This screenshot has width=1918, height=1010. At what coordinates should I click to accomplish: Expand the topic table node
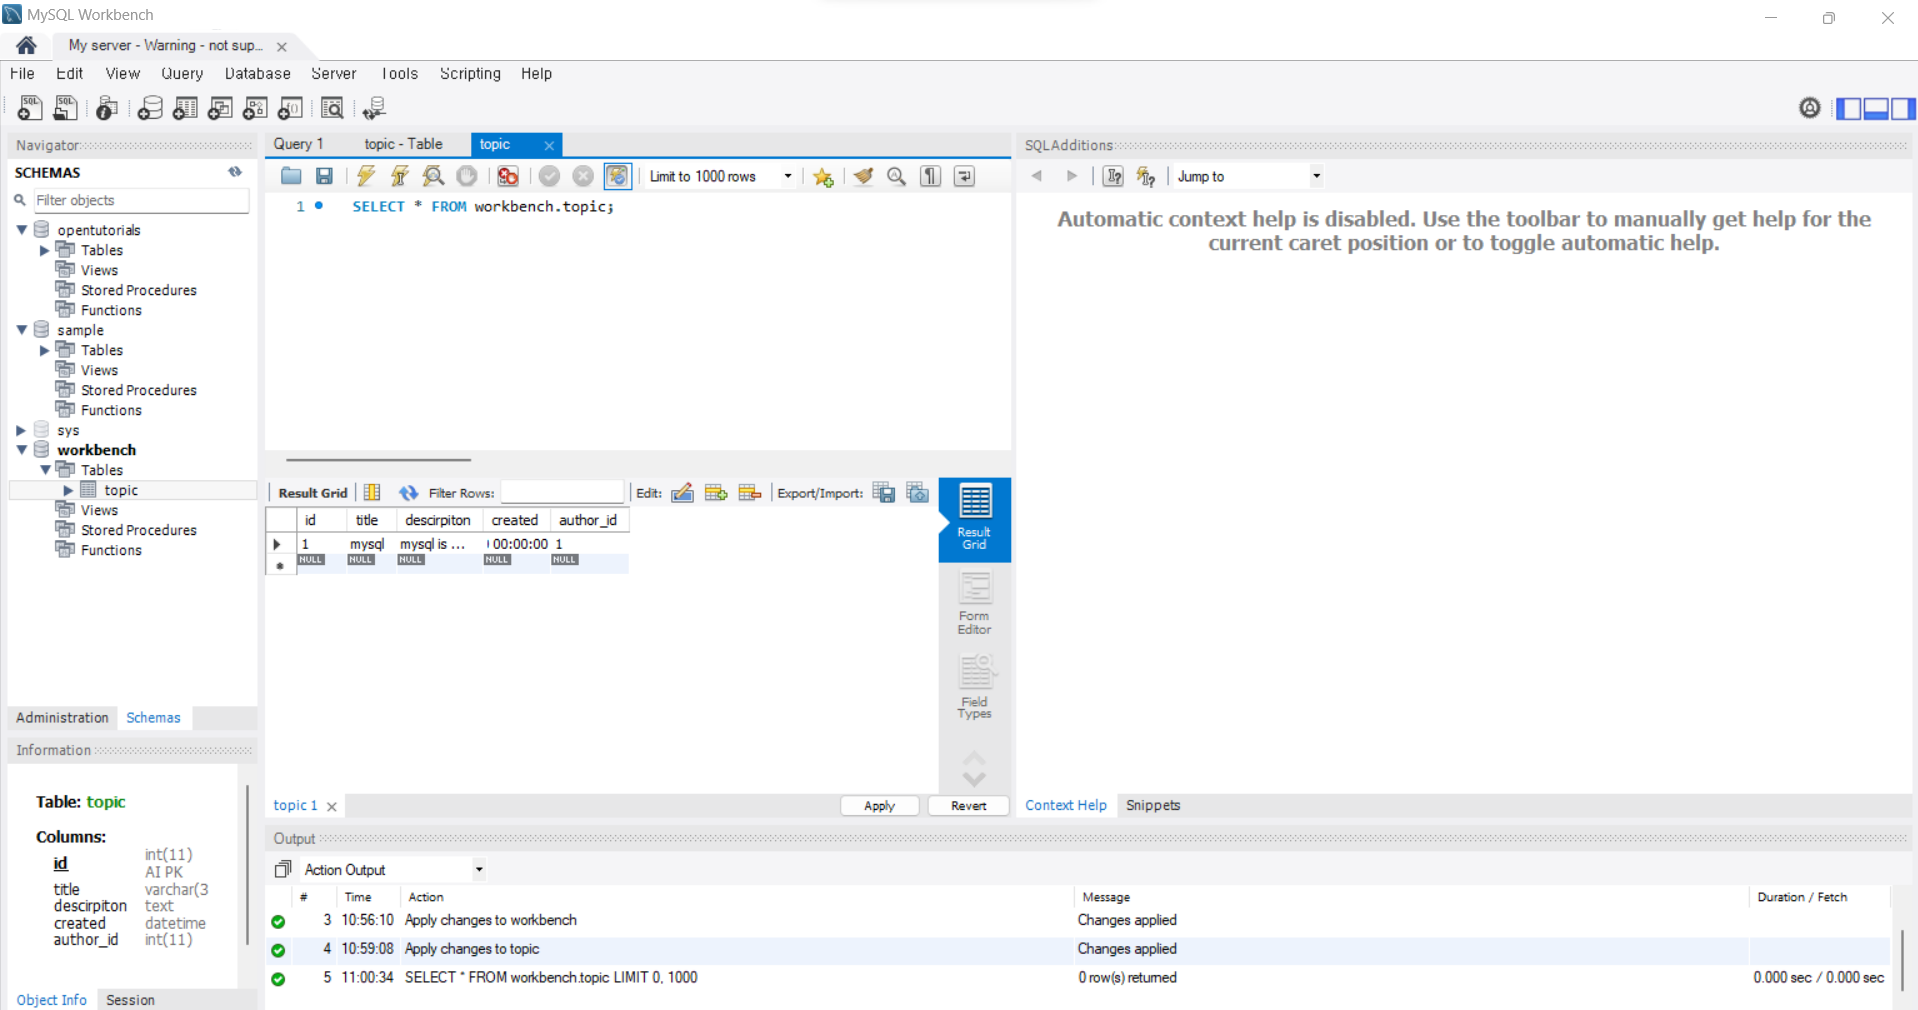[x=68, y=490]
